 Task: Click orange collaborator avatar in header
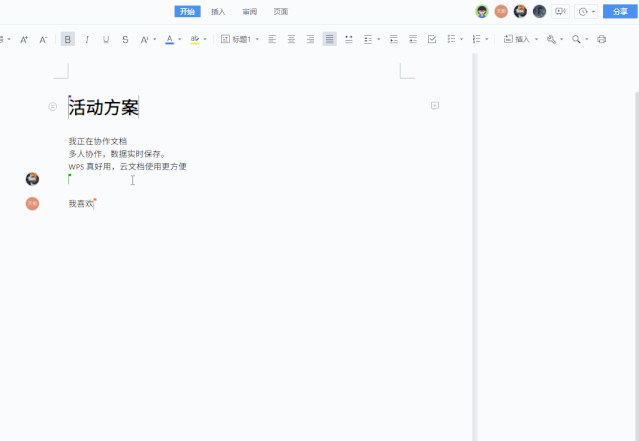[x=501, y=11]
